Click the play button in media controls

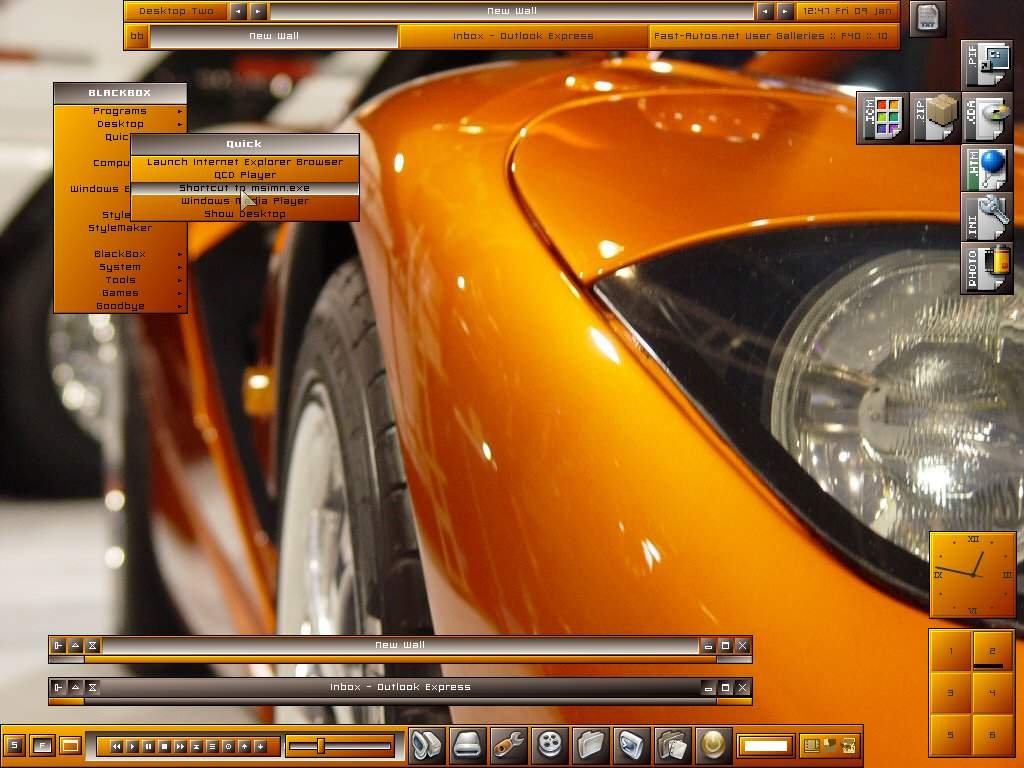coord(133,746)
